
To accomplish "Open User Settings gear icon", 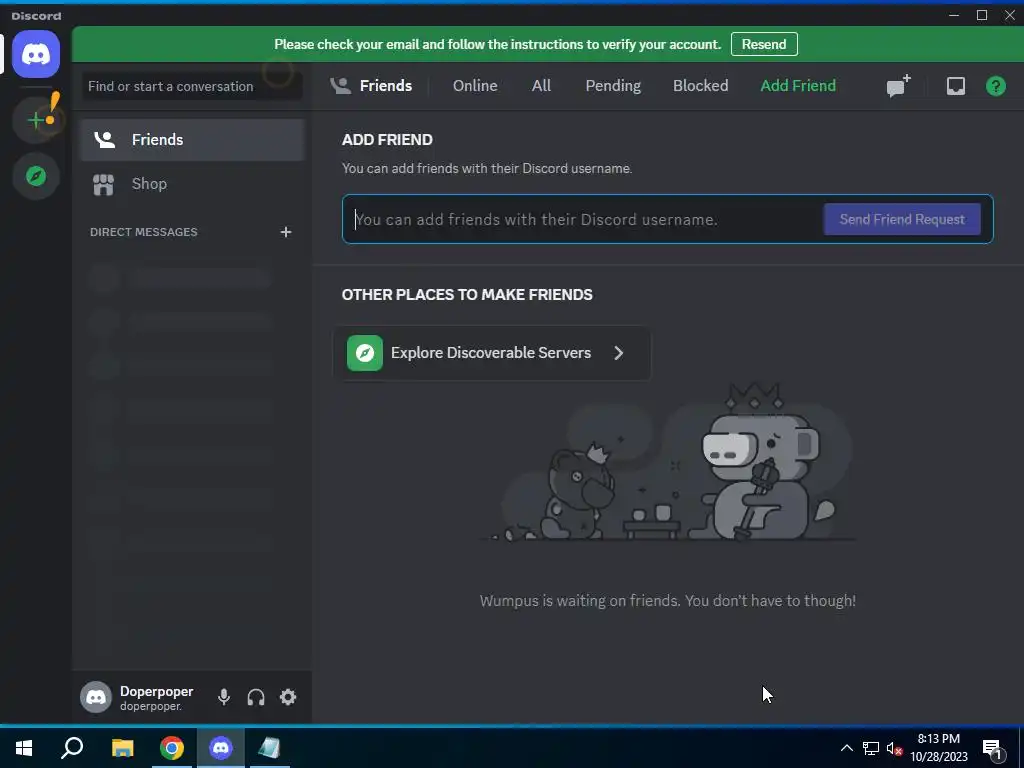I will click(288, 697).
